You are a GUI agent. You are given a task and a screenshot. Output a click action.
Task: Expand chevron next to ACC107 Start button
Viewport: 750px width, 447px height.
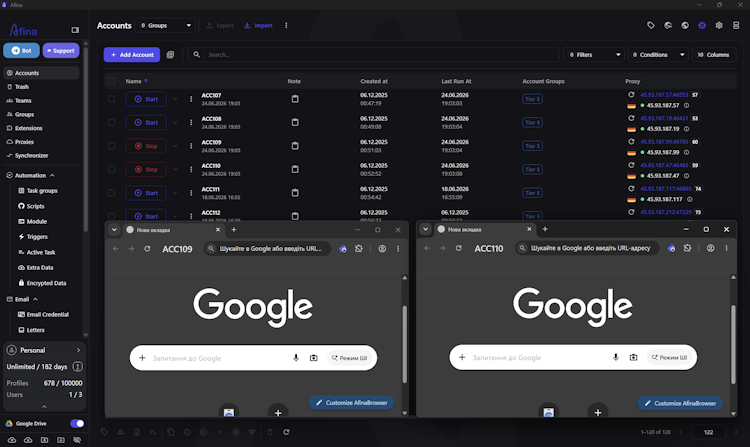point(175,99)
